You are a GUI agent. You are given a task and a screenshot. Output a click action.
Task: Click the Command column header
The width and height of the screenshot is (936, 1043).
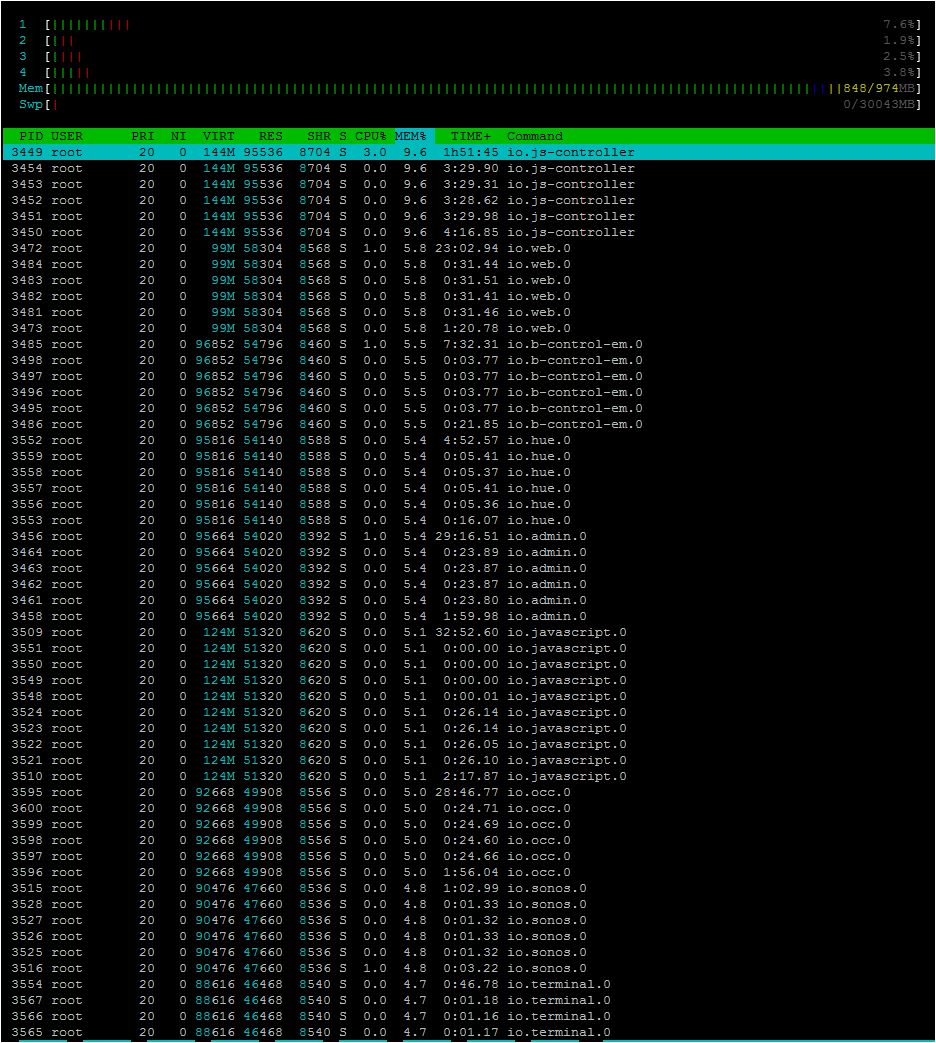(535, 136)
